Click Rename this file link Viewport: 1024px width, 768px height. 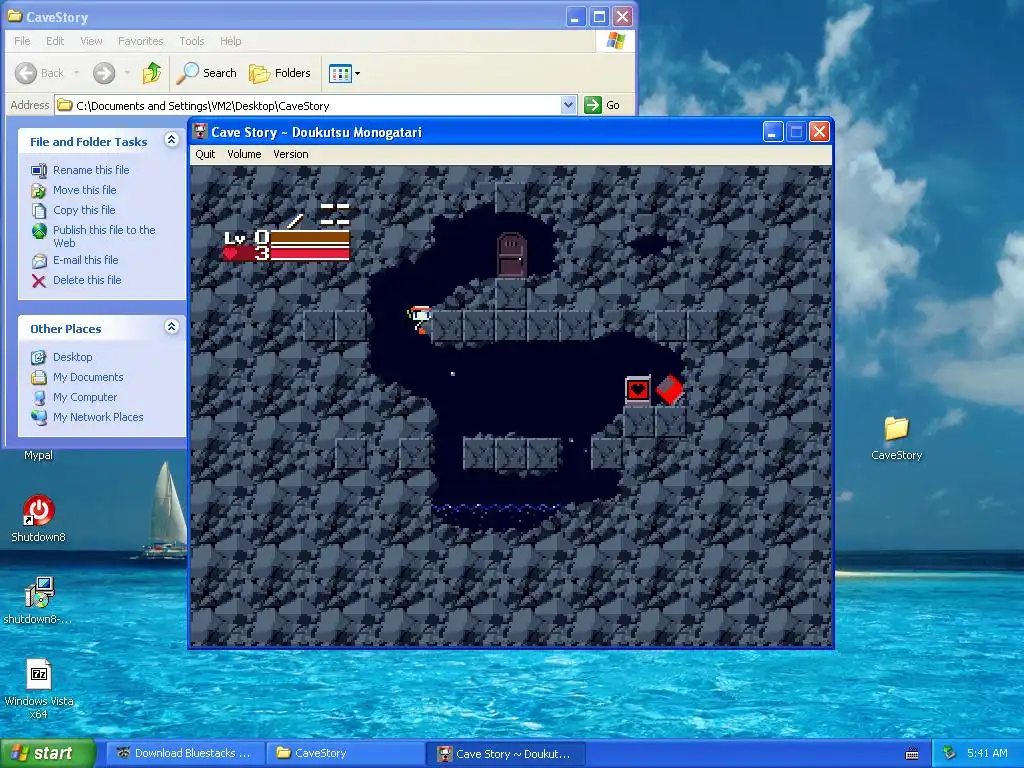coord(91,170)
